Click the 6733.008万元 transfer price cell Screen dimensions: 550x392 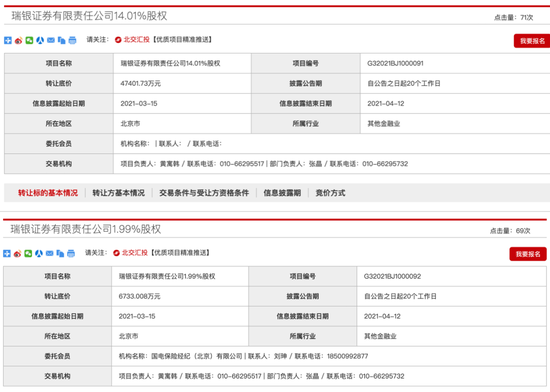click(180, 296)
